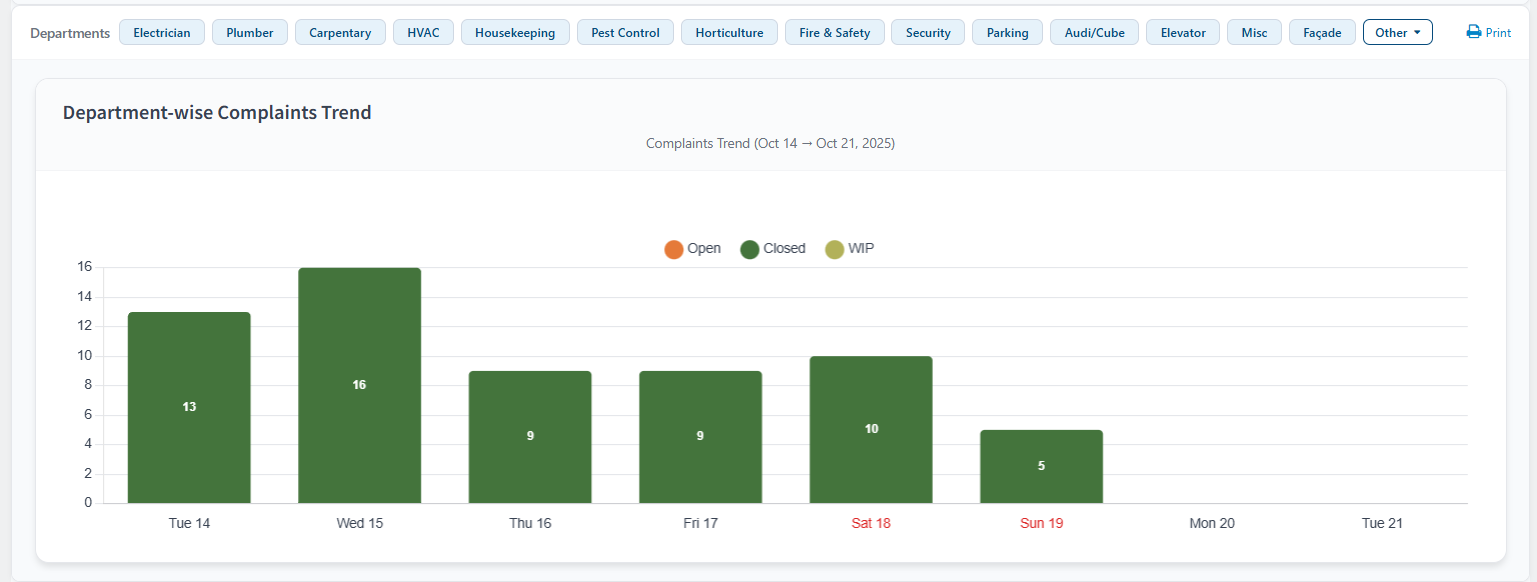
Task: Select the Electrician department filter
Action: click(162, 32)
